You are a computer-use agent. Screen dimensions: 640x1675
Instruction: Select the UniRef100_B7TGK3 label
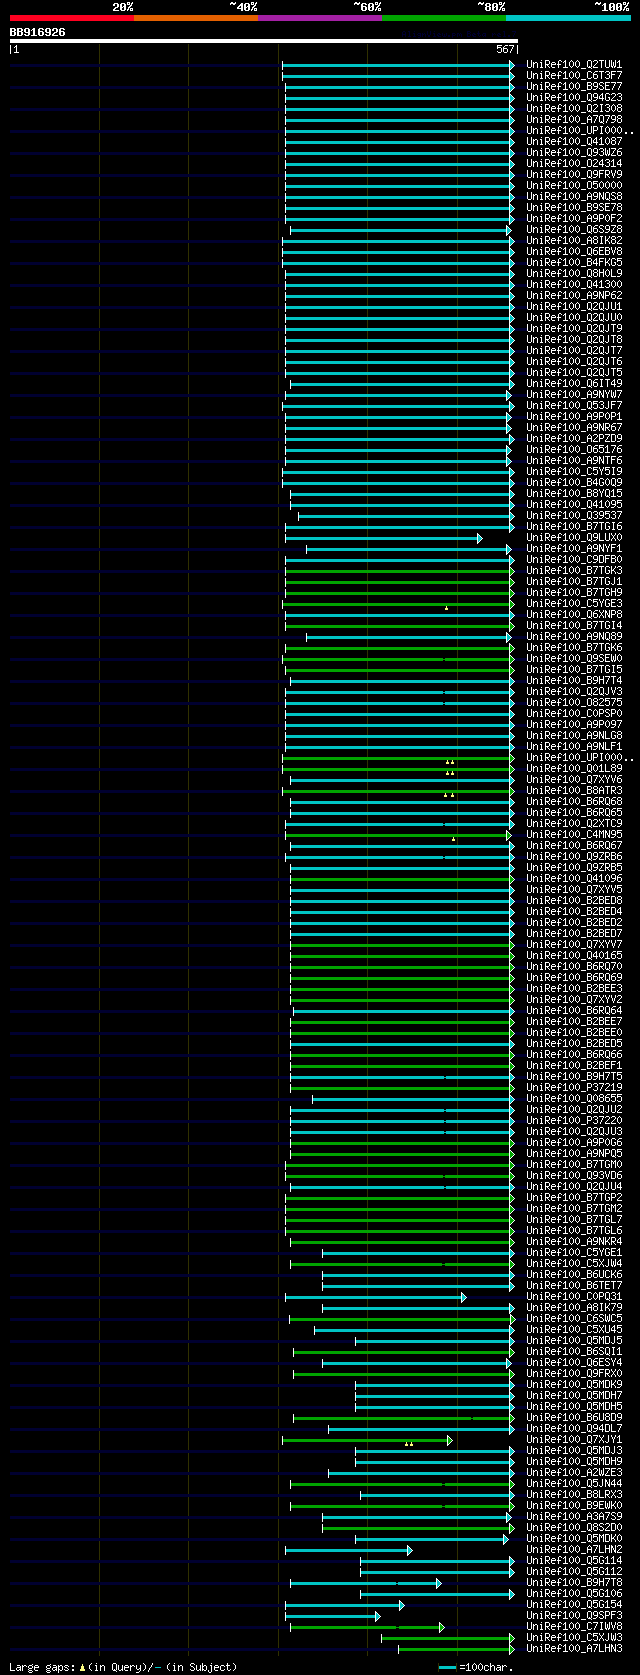(574, 570)
